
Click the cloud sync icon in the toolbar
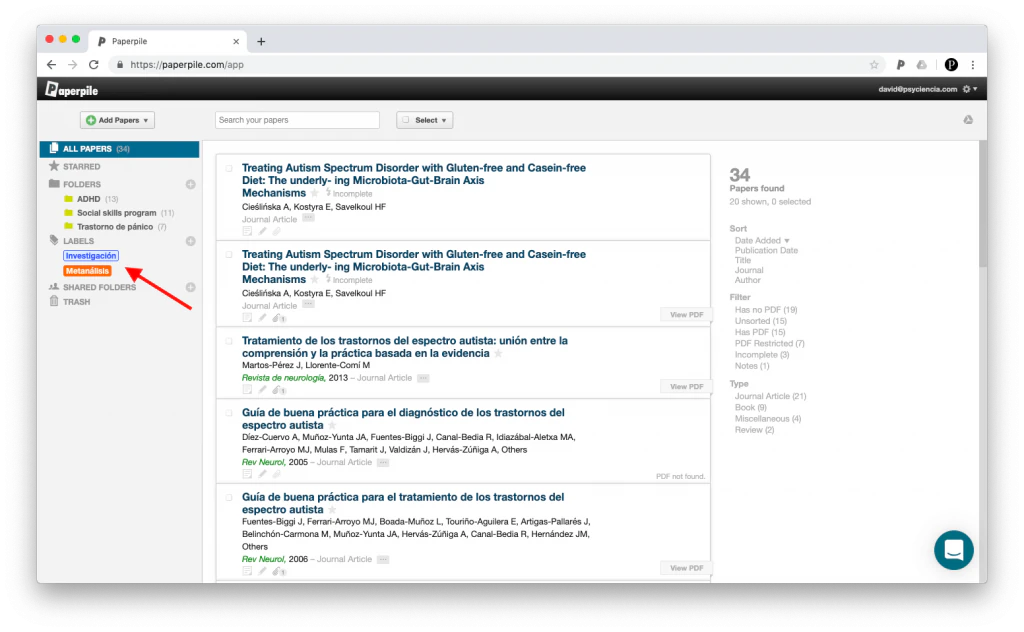point(968,119)
